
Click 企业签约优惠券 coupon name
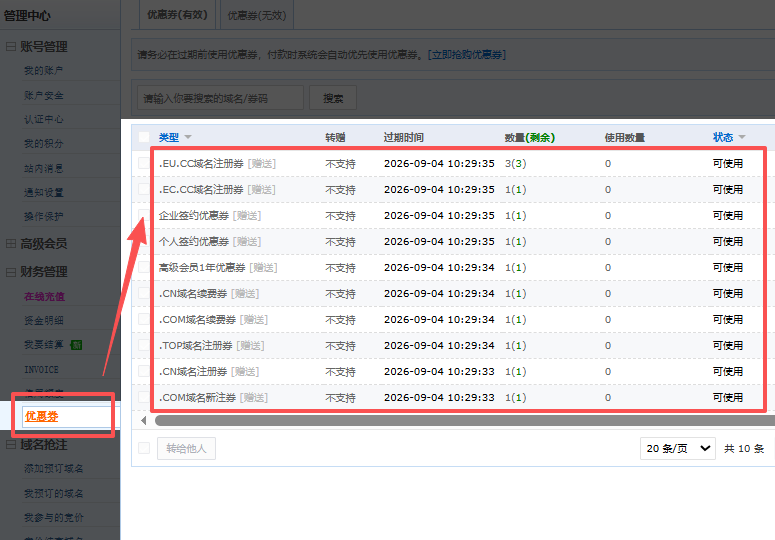pyautogui.click(x=194, y=216)
